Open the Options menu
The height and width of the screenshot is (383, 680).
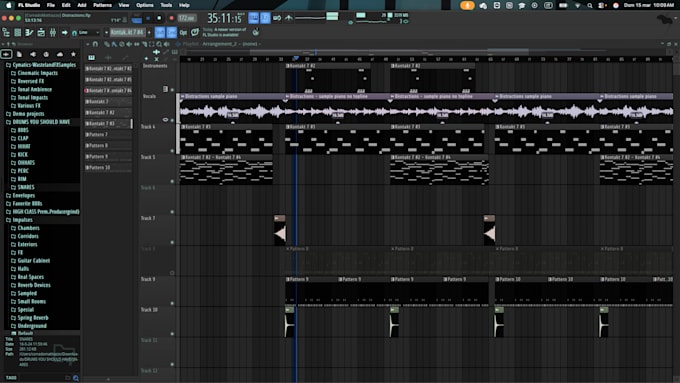[145, 5]
